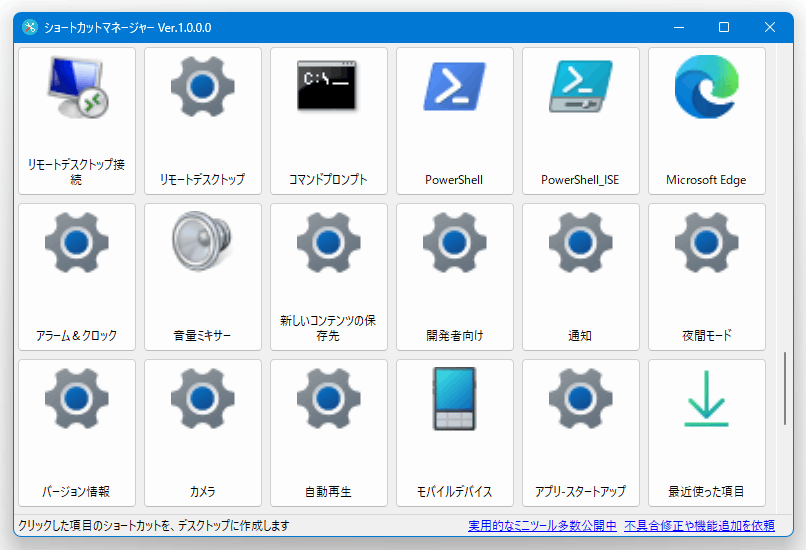This screenshot has height=550, width=806.
Task: Select the 通知 settings tile
Action: (580, 276)
